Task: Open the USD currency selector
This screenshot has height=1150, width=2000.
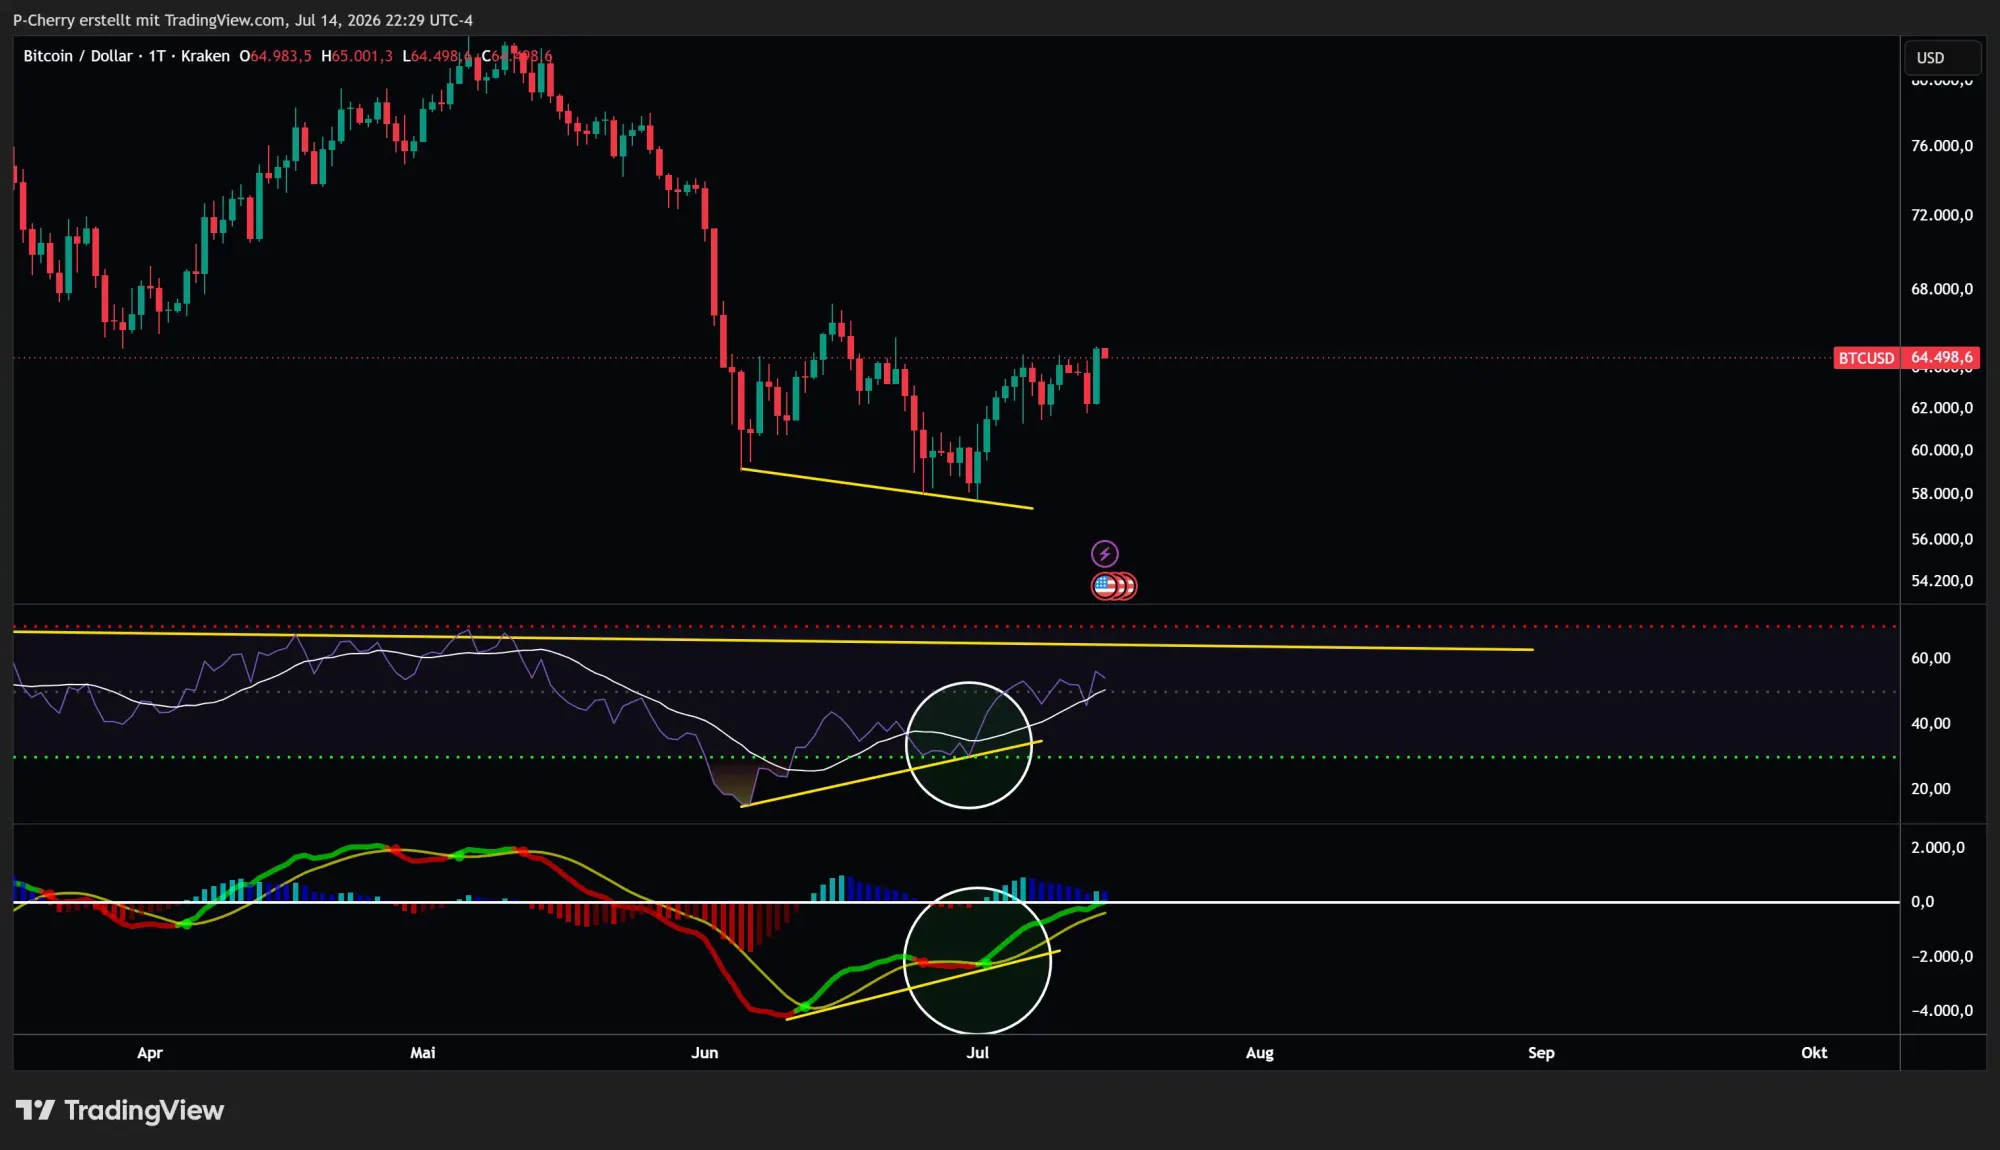Action: 1942,57
